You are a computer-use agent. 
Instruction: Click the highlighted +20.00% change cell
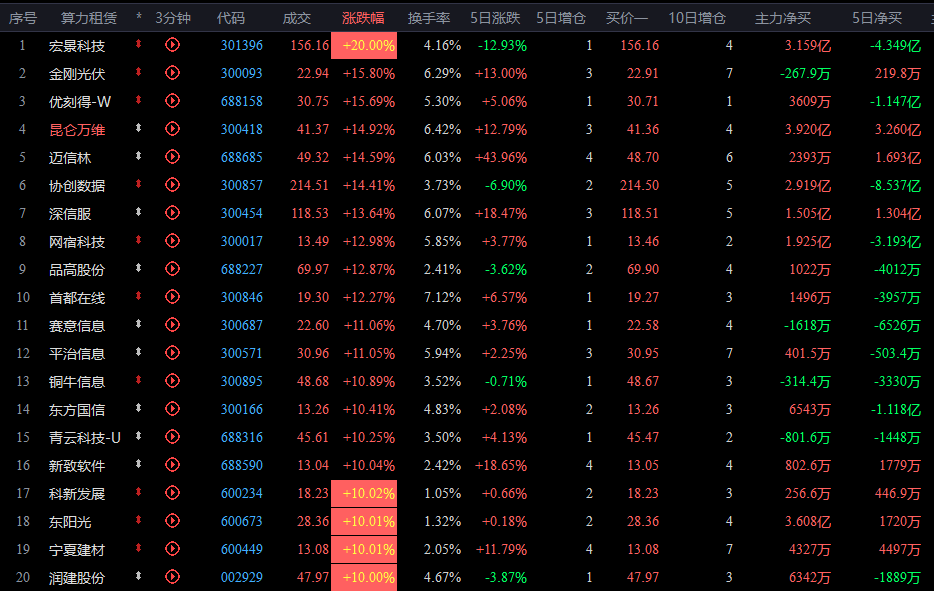(x=364, y=45)
